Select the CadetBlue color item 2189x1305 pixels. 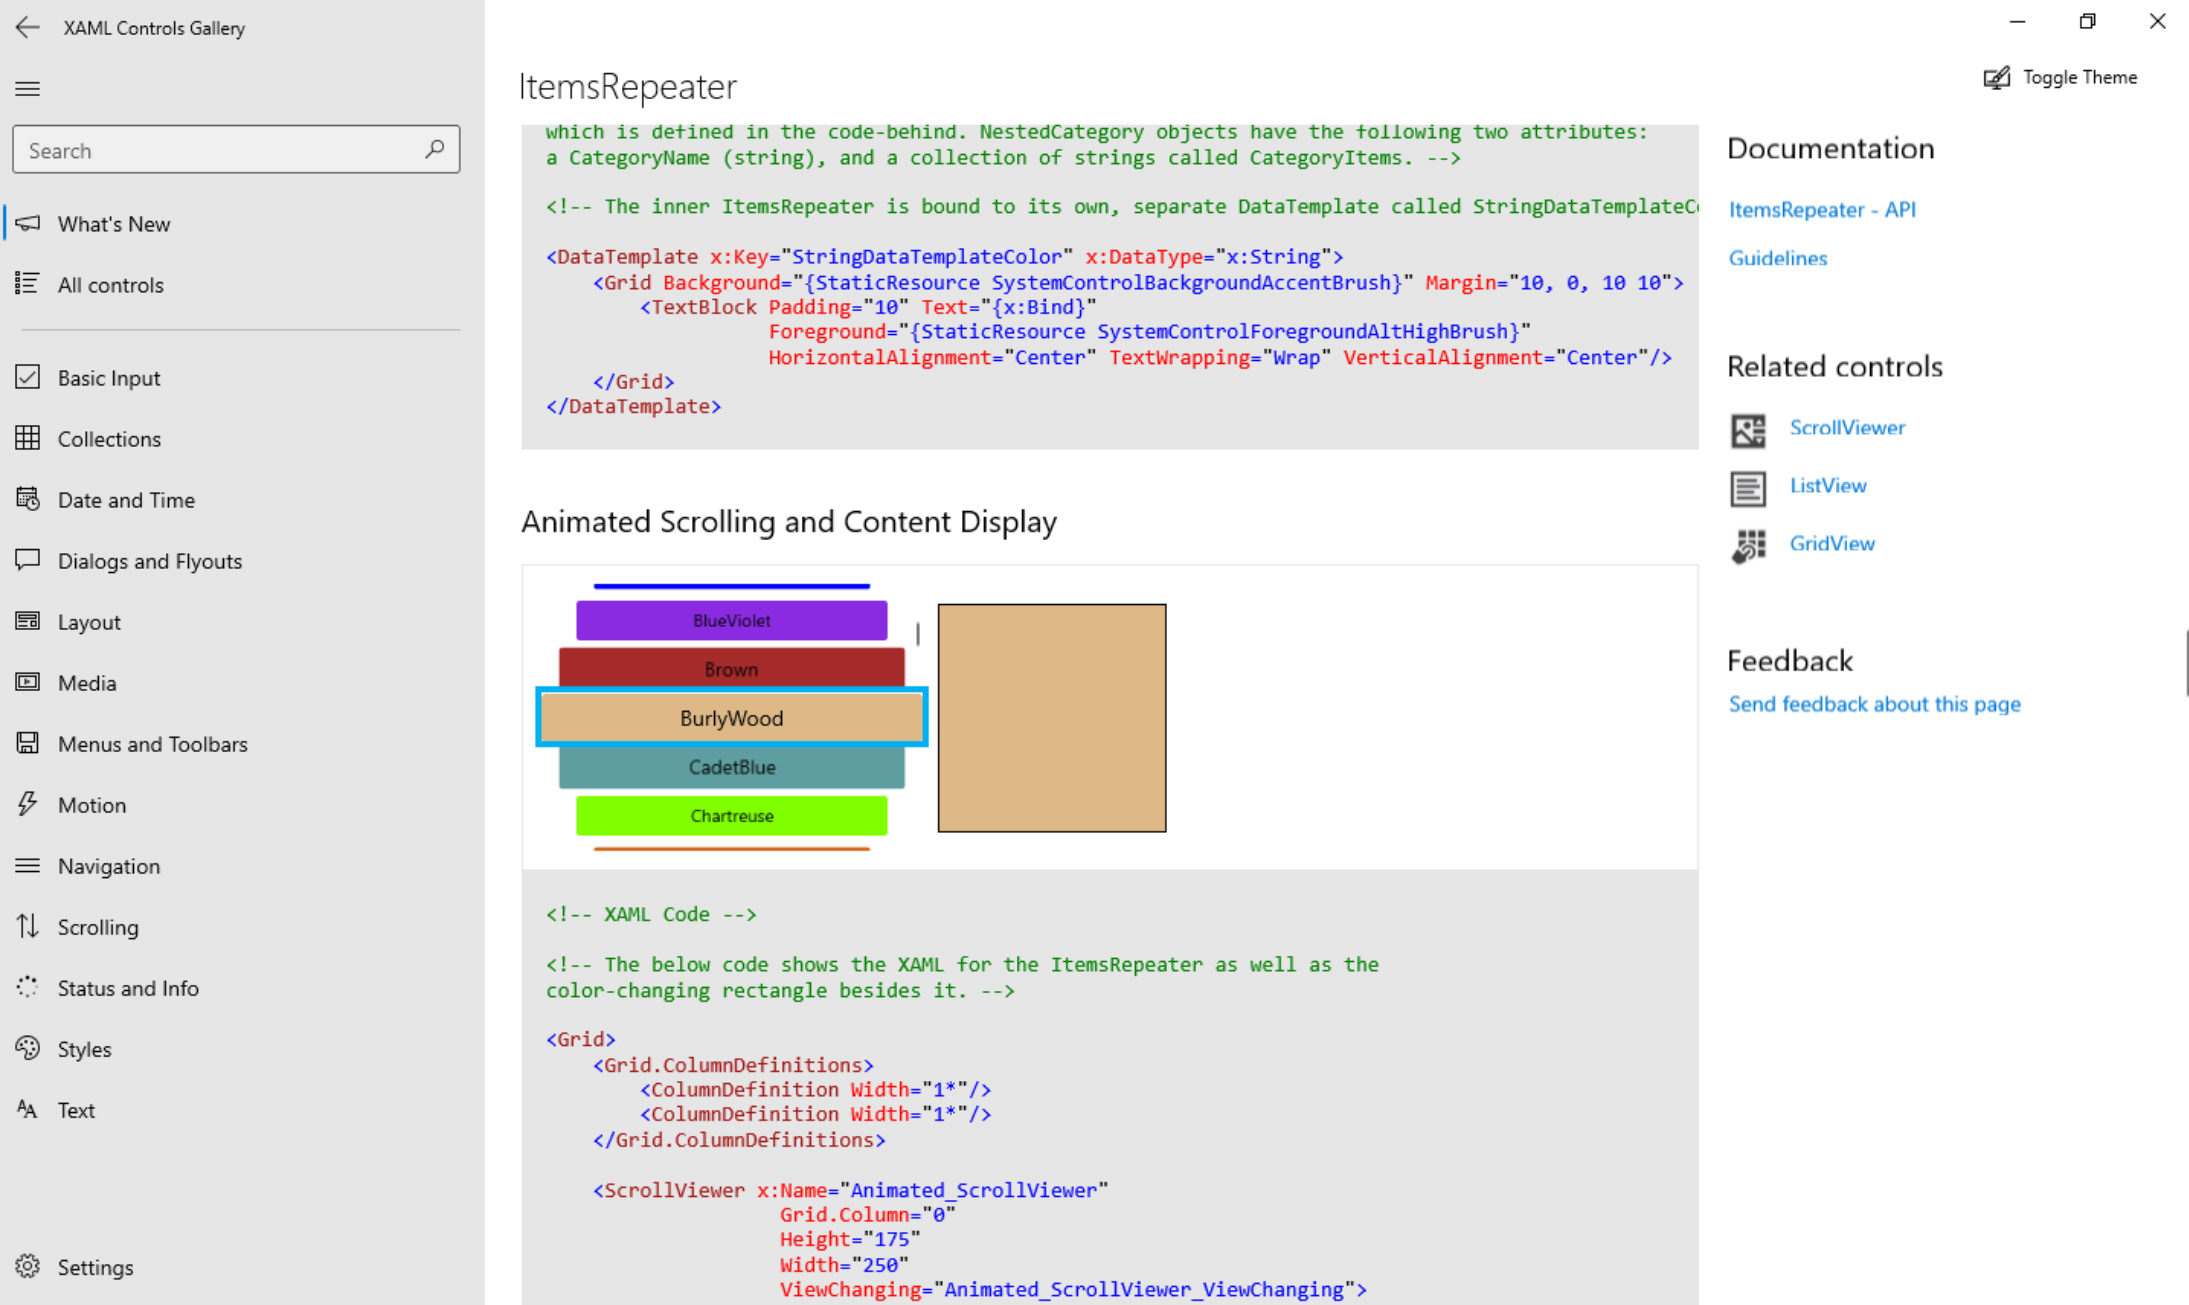coord(732,767)
